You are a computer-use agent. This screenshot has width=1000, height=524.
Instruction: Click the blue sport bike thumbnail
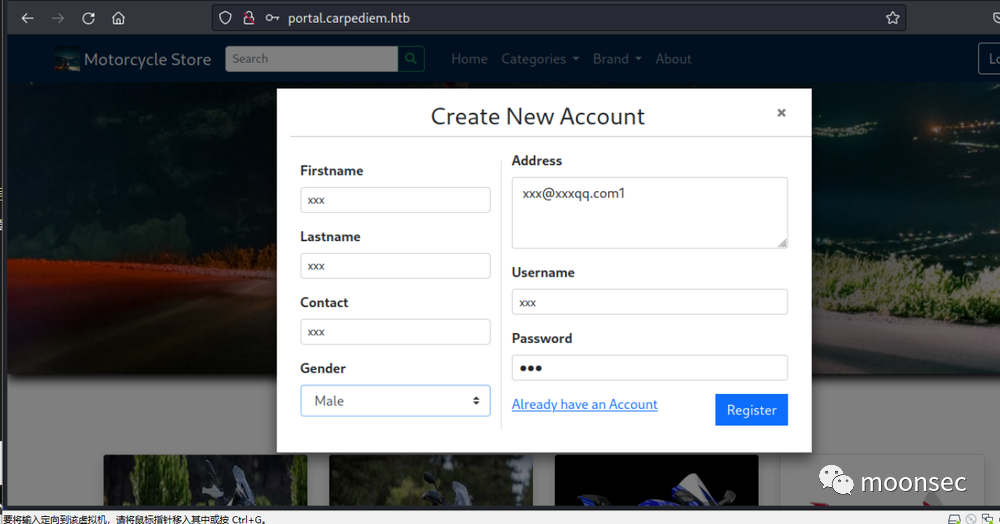657,481
